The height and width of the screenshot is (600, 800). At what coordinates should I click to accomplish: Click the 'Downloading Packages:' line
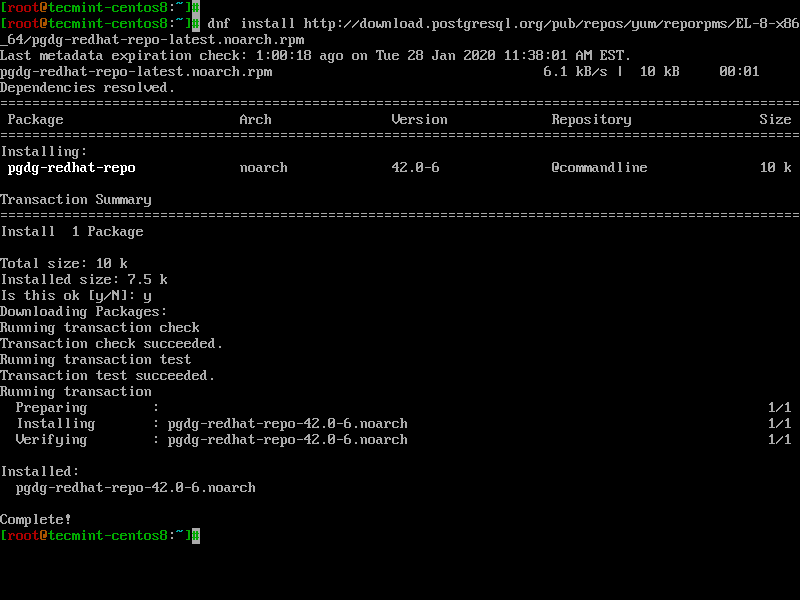coord(84,312)
